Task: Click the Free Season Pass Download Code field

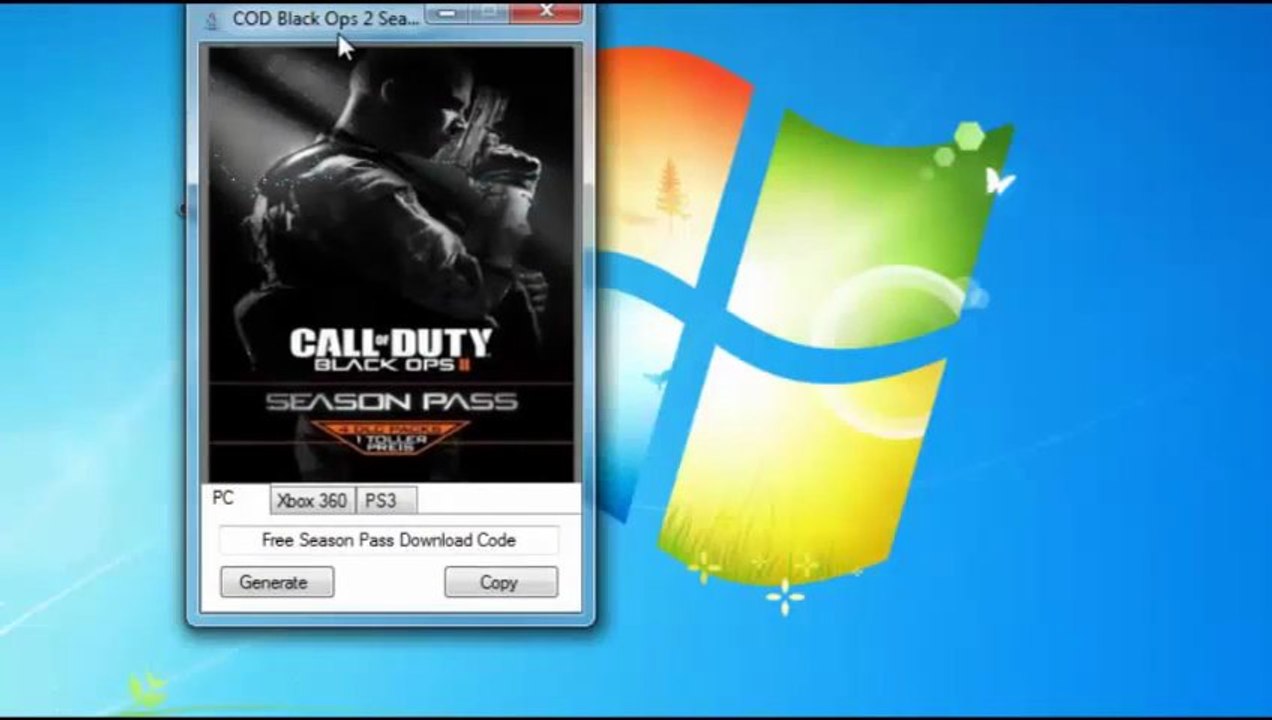Action: (x=389, y=540)
